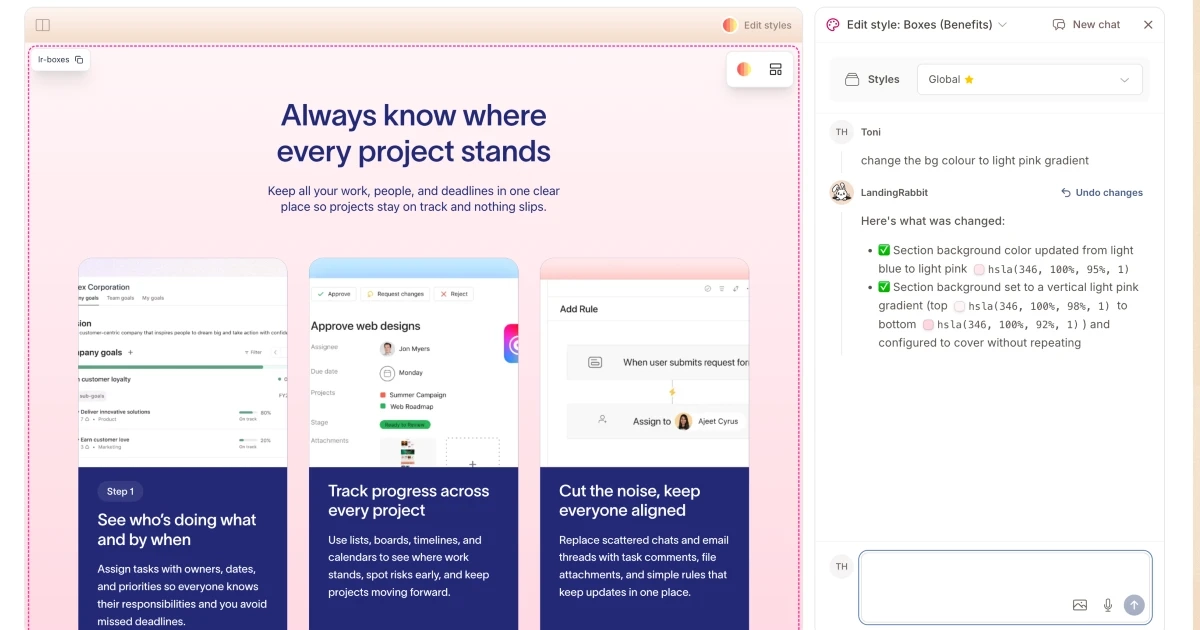Click the Edit styles button
The height and width of the screenshot is (630, 1200).
[x=757, y=25]
